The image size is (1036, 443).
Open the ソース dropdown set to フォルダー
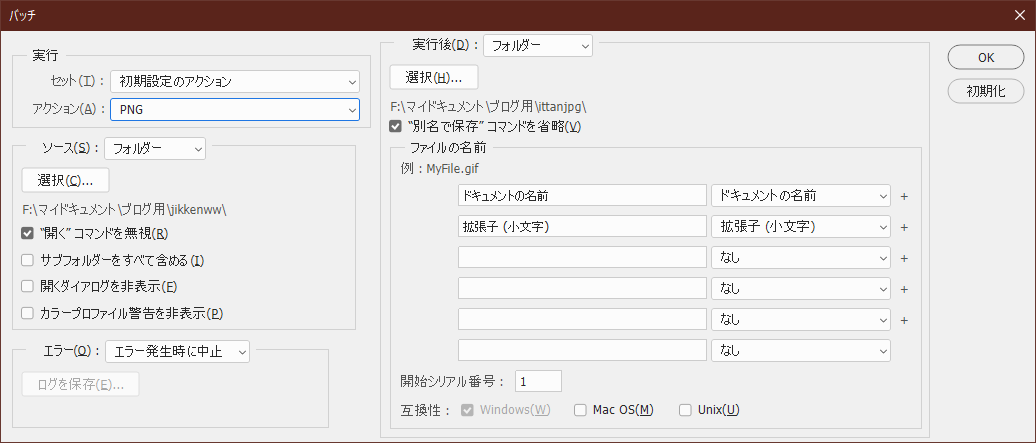pyautogui.click(x=155, y=149)
